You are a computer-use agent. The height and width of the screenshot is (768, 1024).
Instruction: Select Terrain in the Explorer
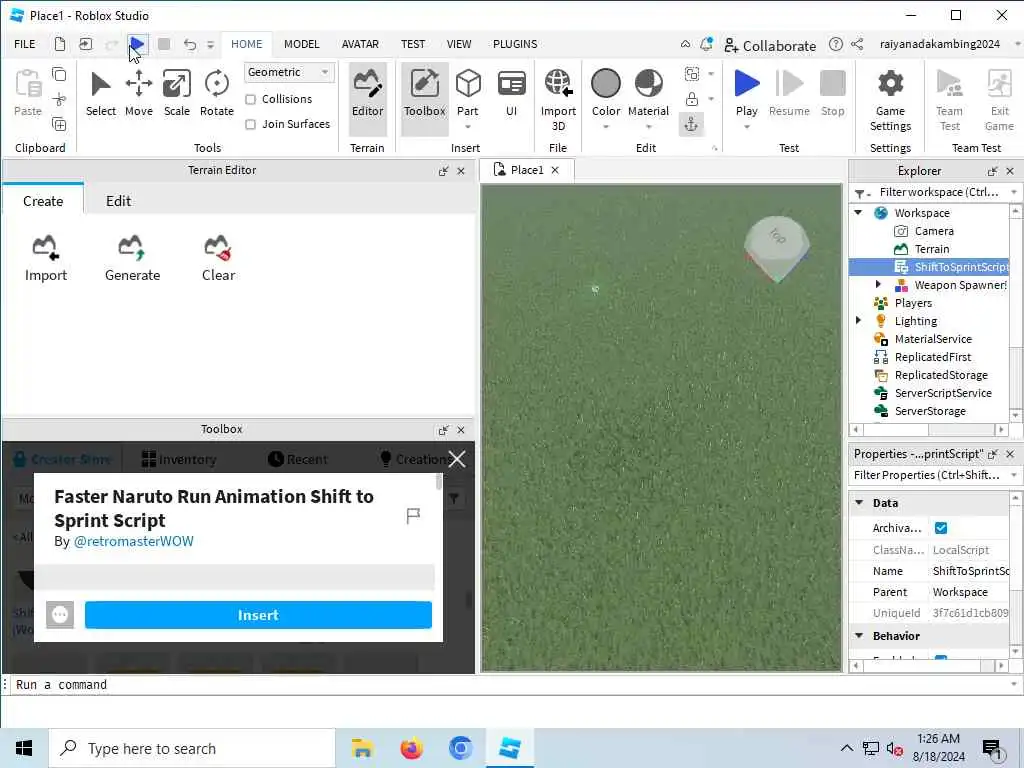(932, 249)
